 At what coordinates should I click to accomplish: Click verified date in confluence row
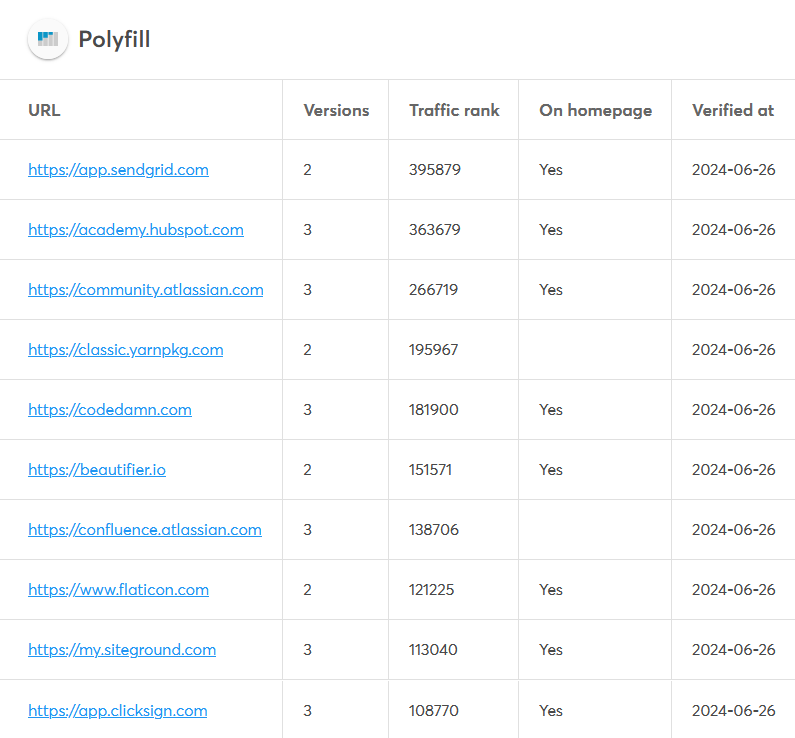(734, 530)
